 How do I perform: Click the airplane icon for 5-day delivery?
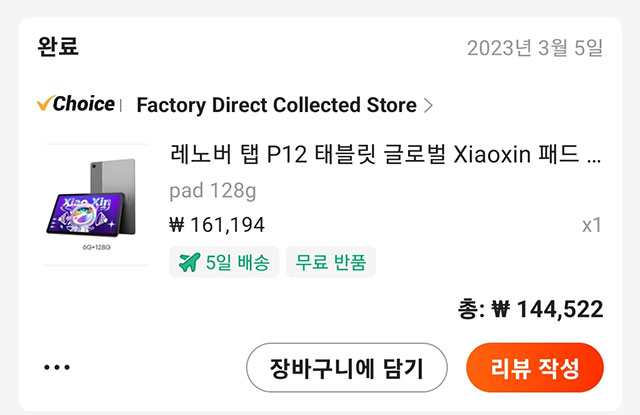pyautogui.click(x=188, y=263)
